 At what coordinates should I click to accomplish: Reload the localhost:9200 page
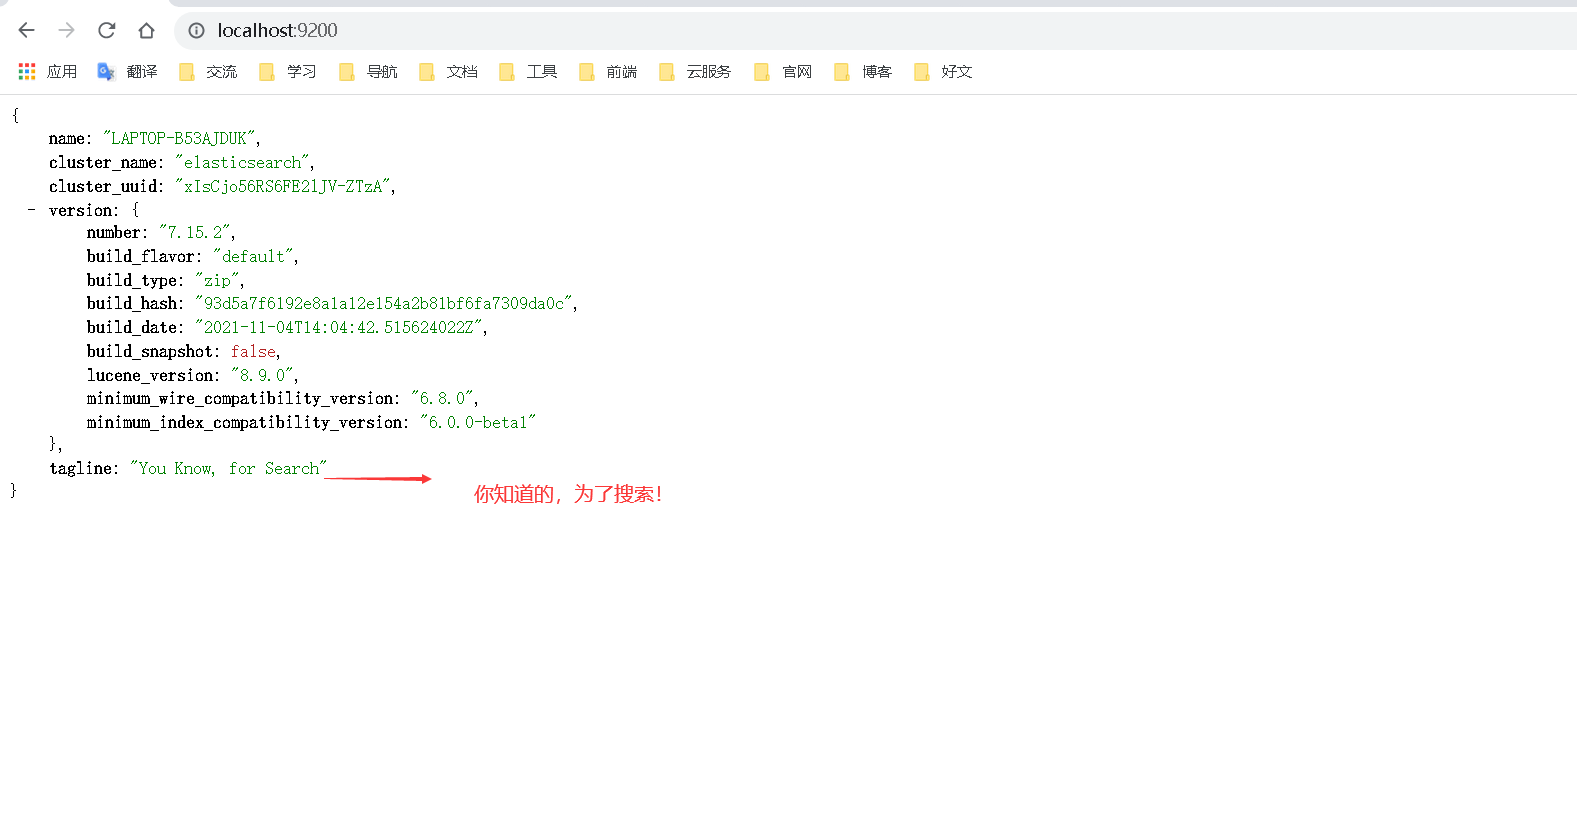point(107,30)
